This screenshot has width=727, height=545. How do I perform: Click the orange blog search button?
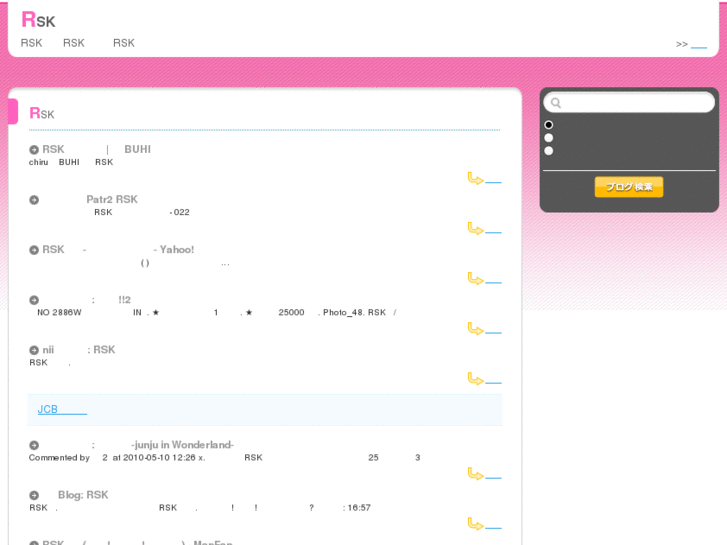pos(629,187)
